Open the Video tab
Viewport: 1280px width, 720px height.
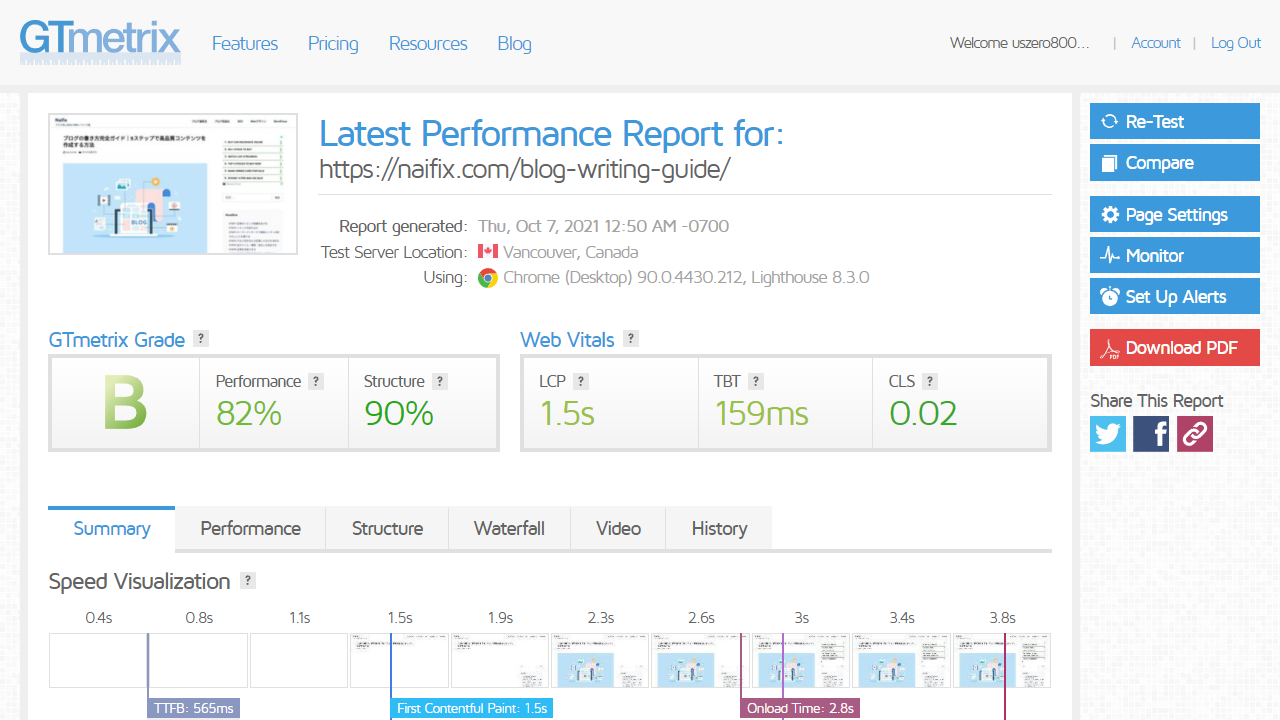pos(618,528)
